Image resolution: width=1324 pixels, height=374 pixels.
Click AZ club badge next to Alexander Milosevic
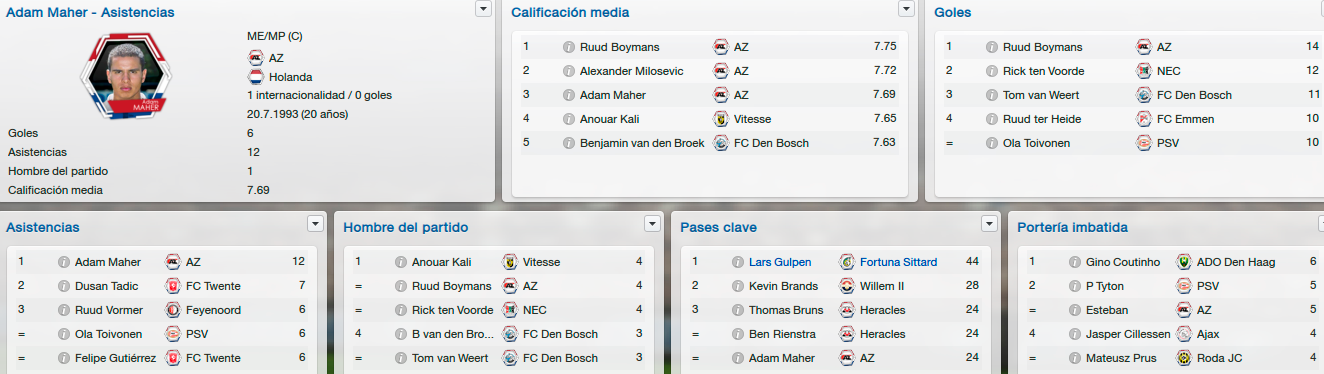[721, 71]
